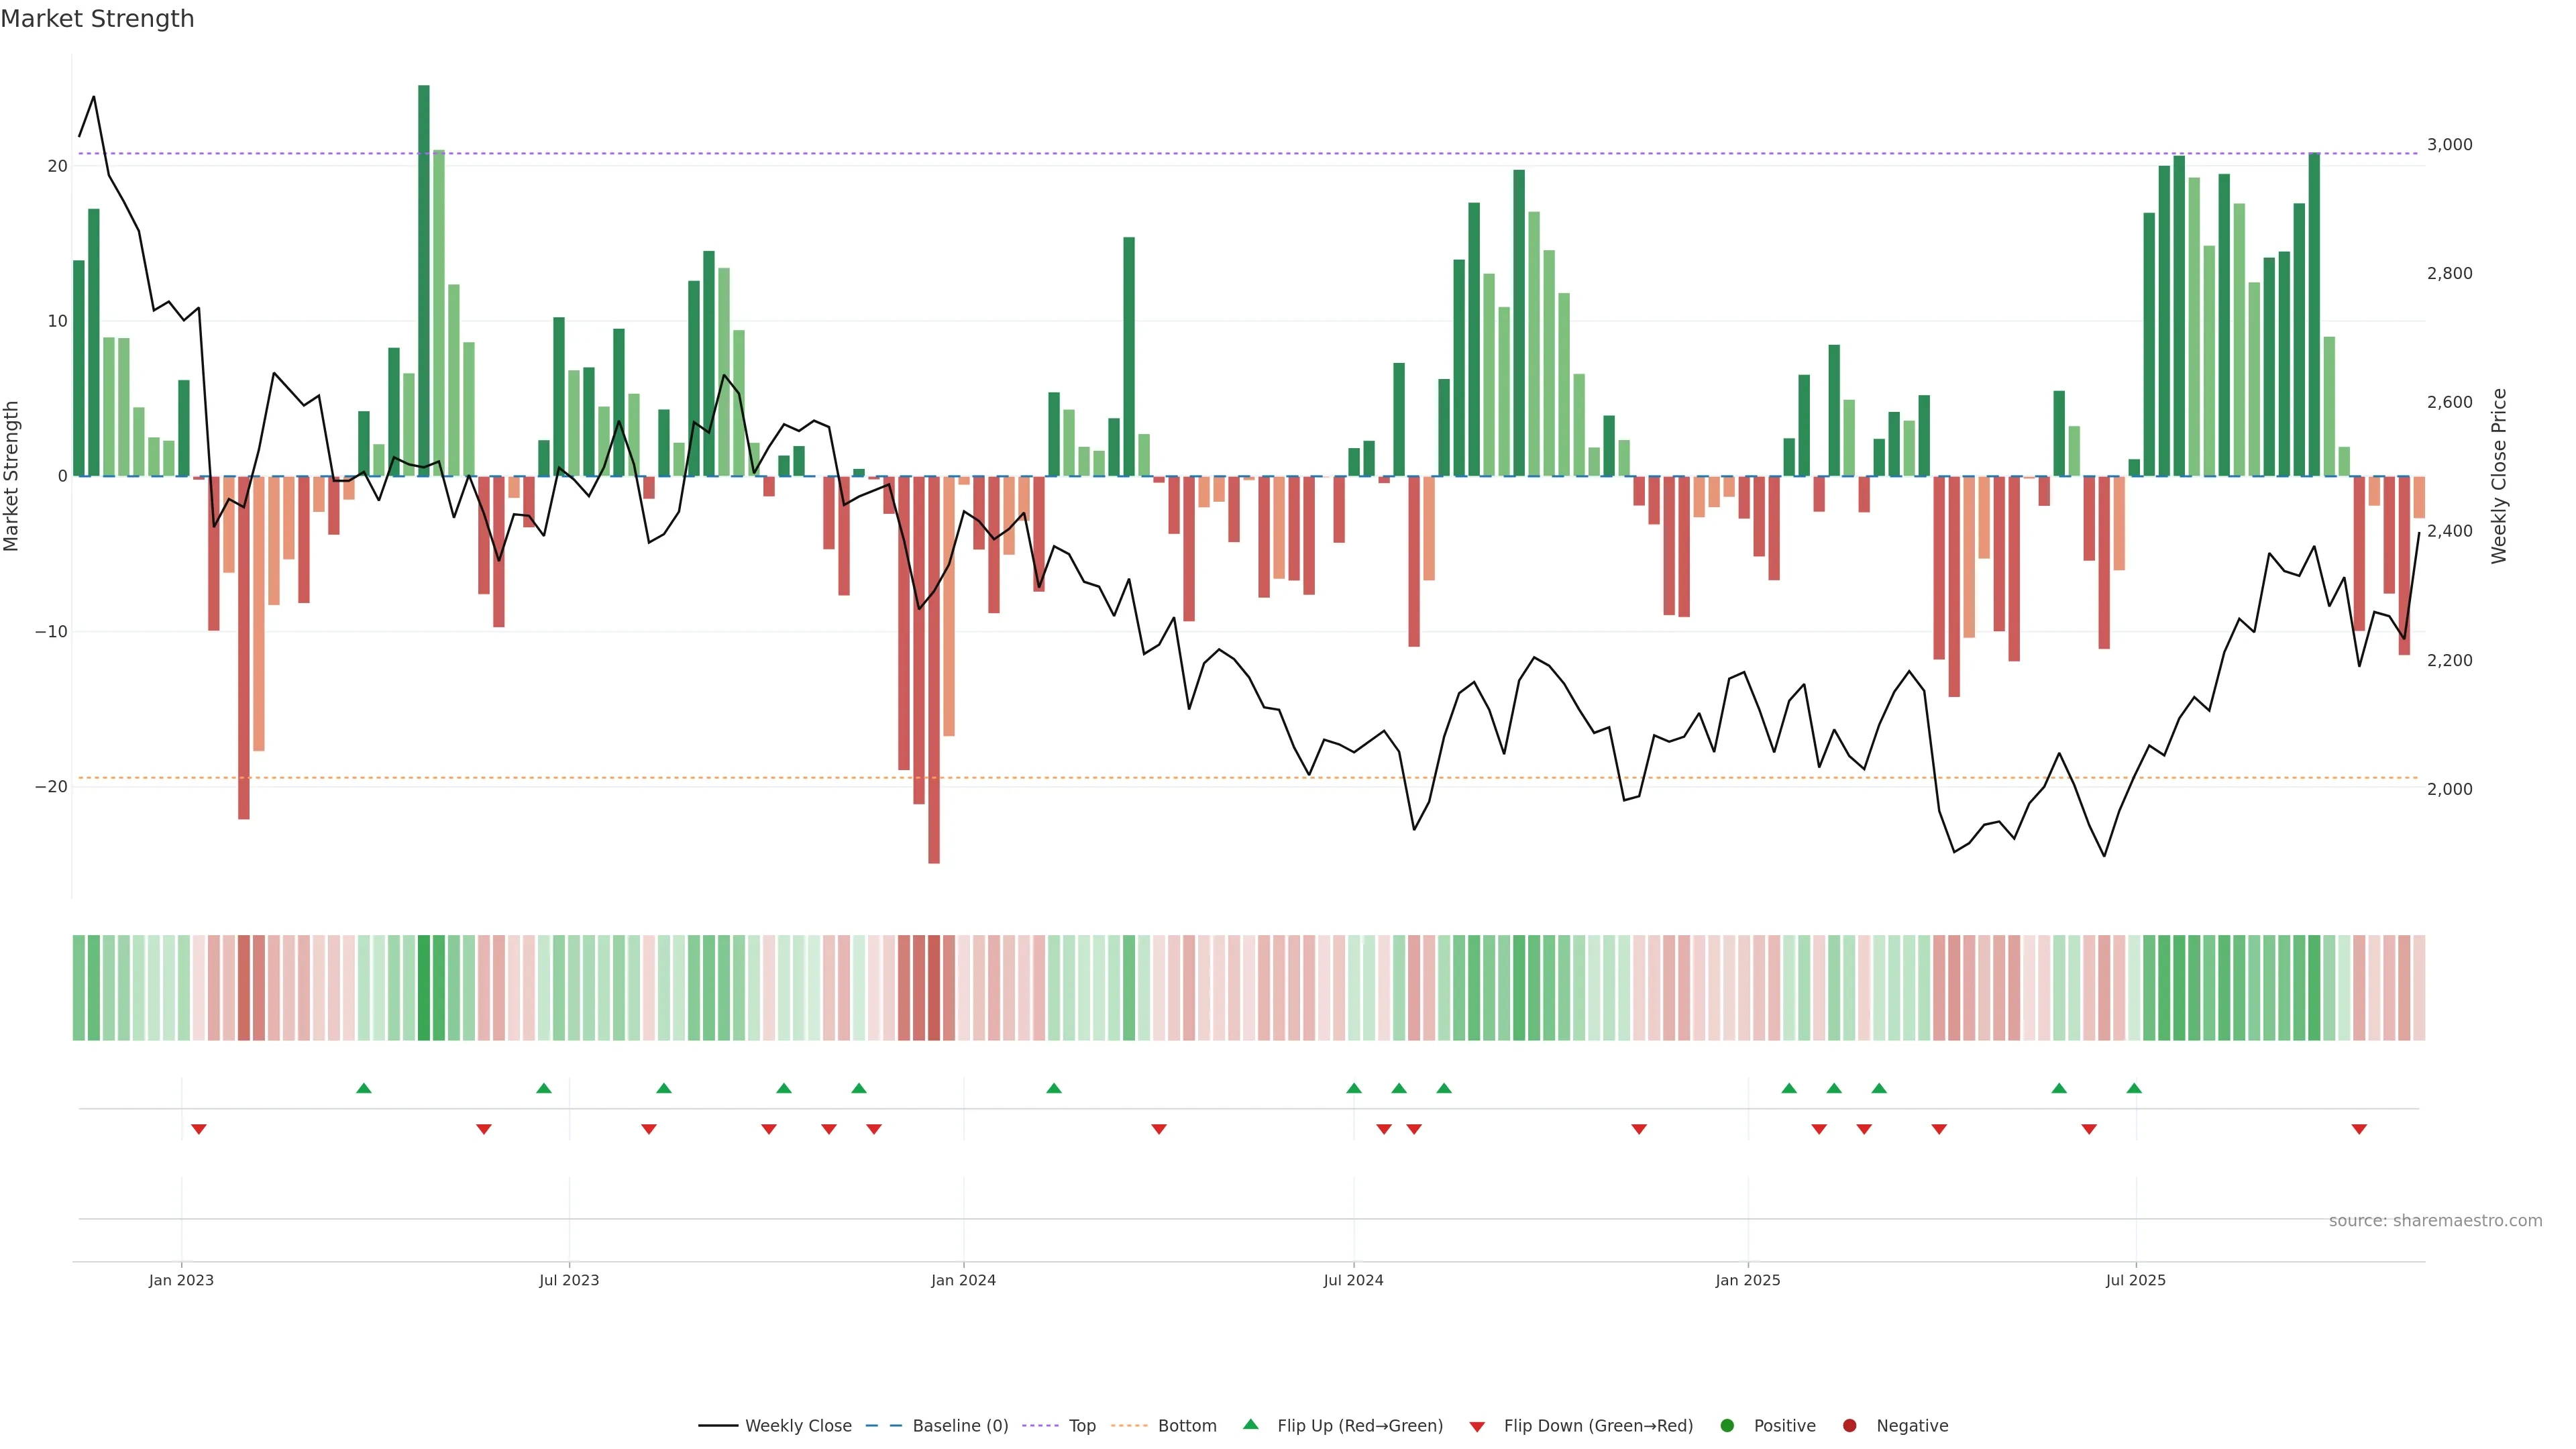The width and height of the screenshot is (2576, 1449).
Task: Click the Flip Up green triangle legend icon
Action: [1250, 1424]
